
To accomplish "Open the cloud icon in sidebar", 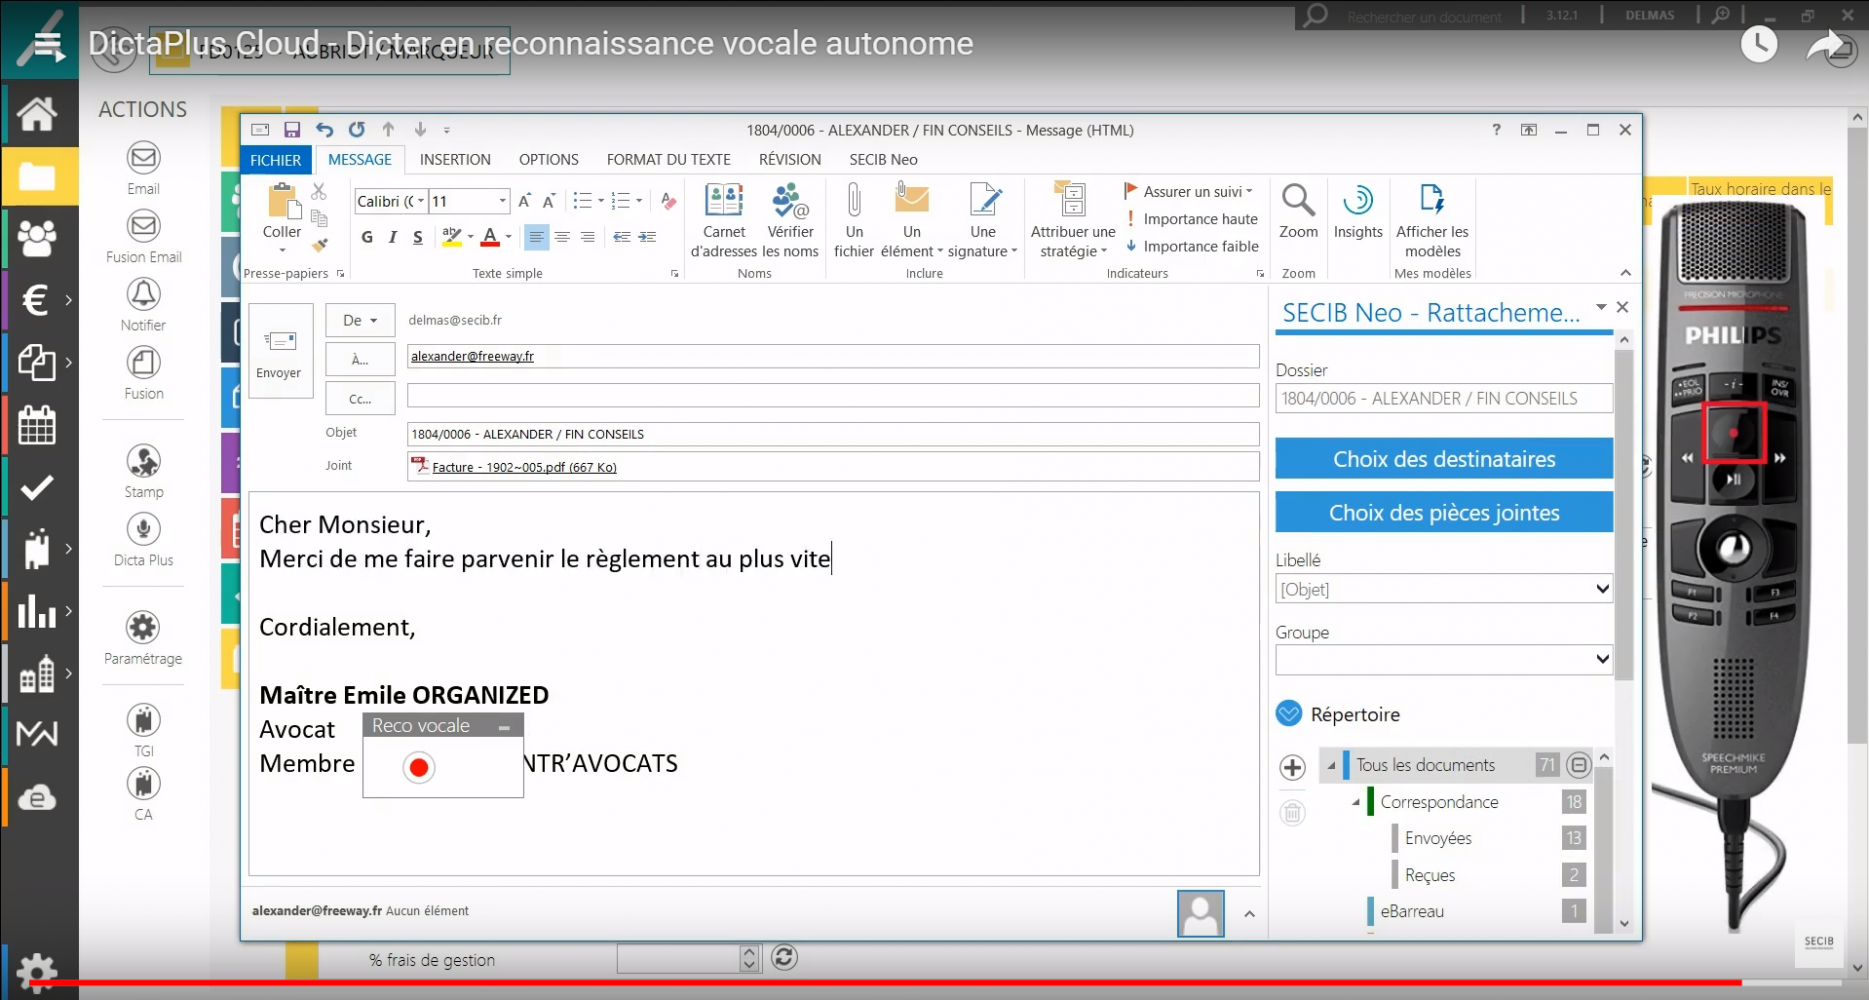I will pos(37,798).
